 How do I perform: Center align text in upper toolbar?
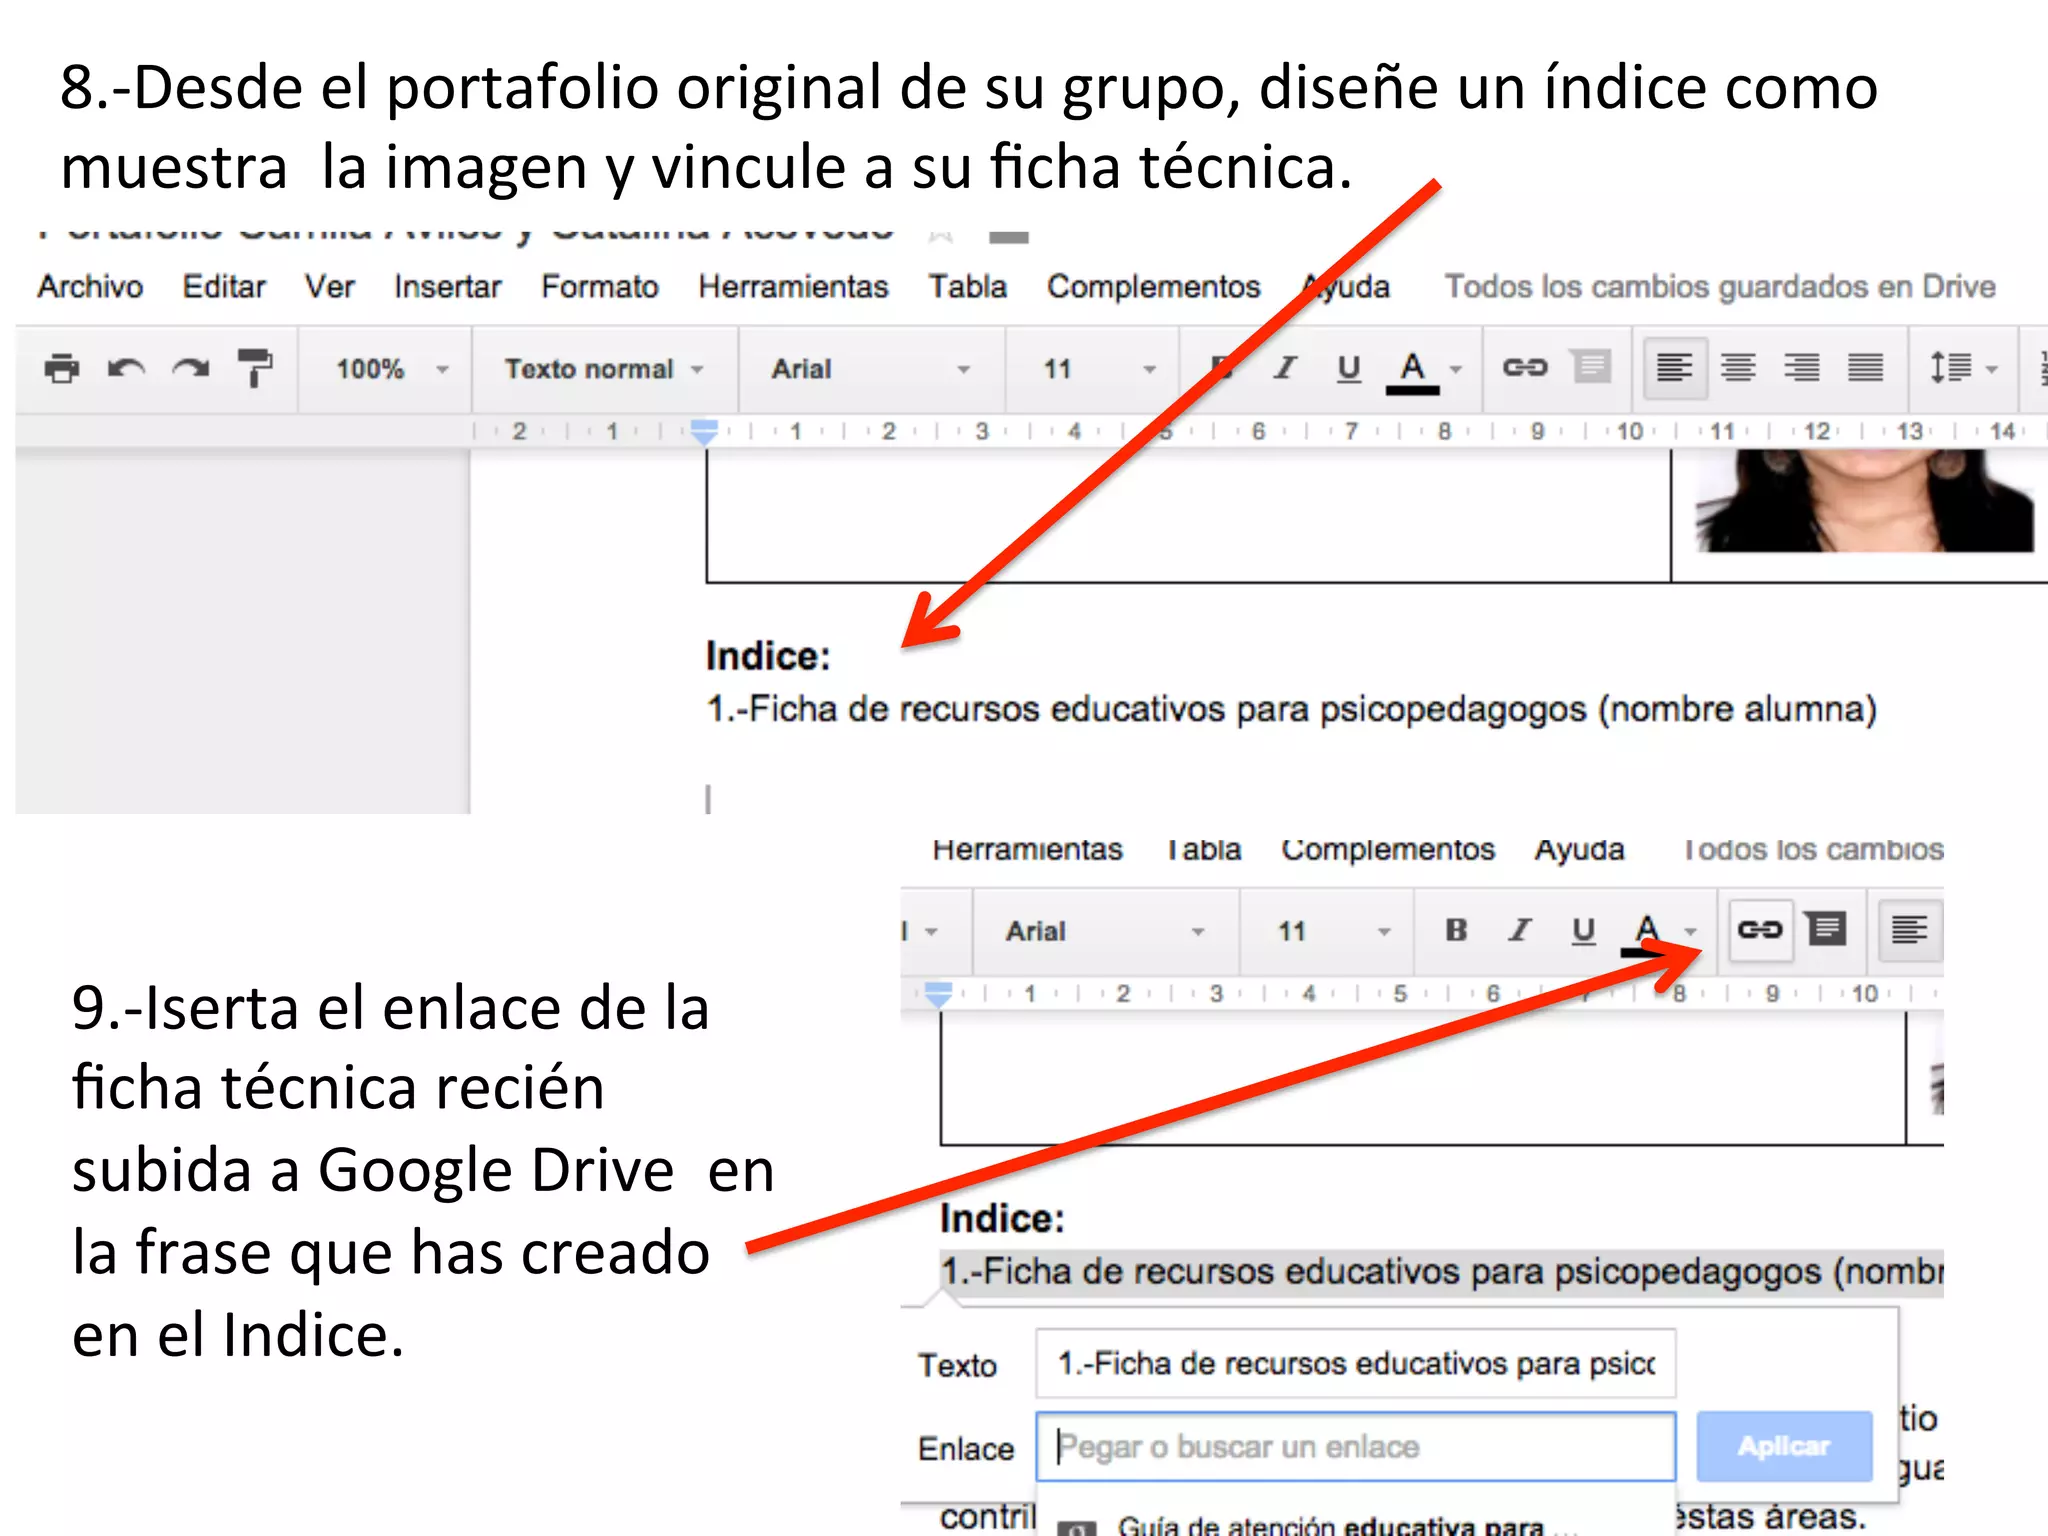(1738, 368)
